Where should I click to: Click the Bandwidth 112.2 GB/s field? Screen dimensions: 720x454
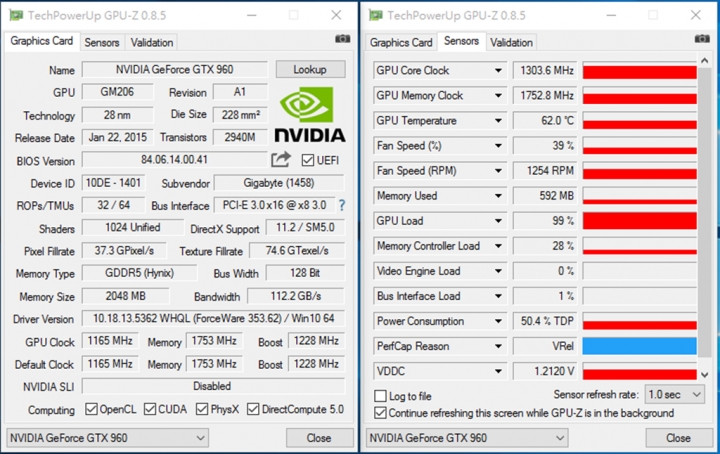(296, 296)
